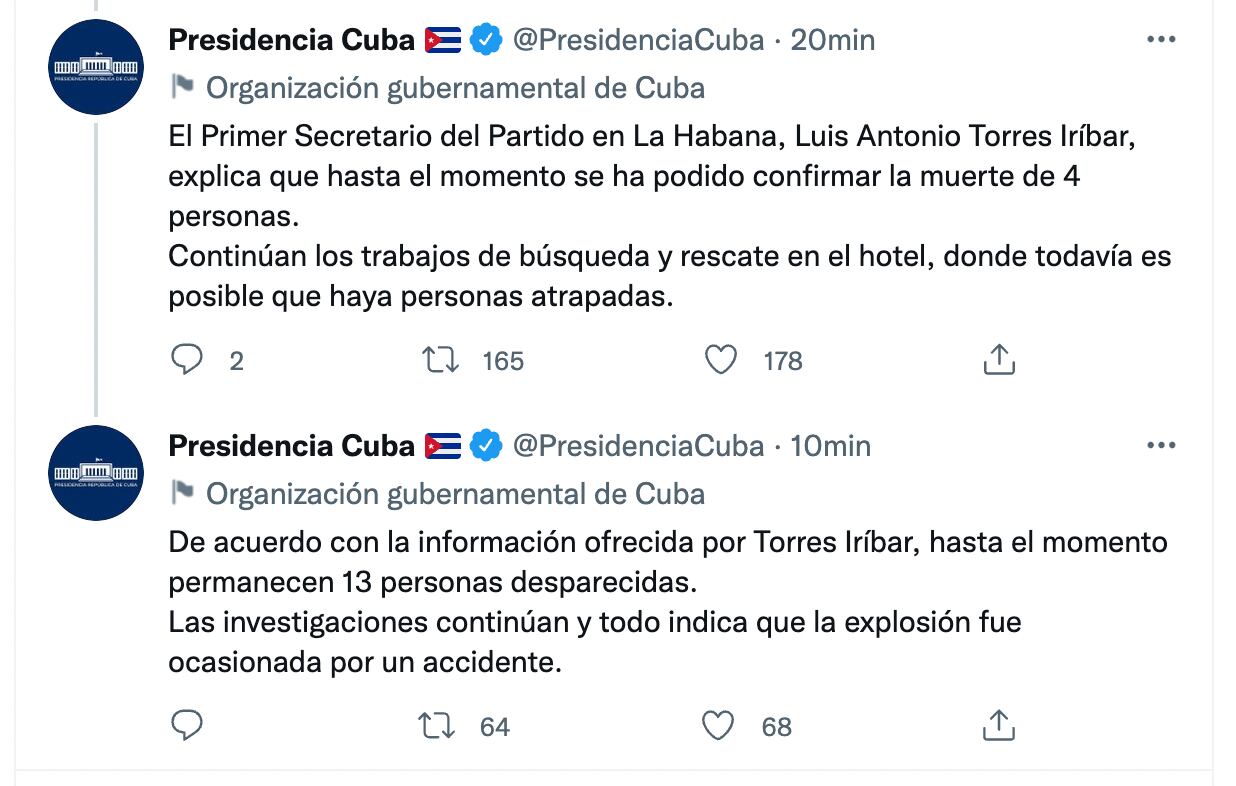Open more options menu for first tweet
Viewport: 1236px width, 786px height.
[1160, 40]
